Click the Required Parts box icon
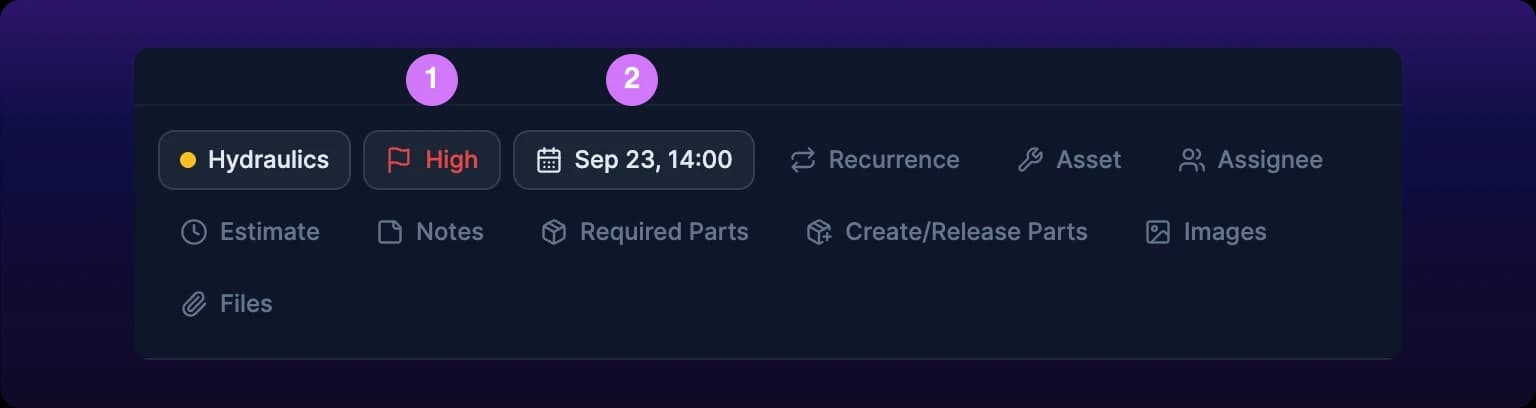The width and height of the screenshot is (1536, 408). point(554,232)
